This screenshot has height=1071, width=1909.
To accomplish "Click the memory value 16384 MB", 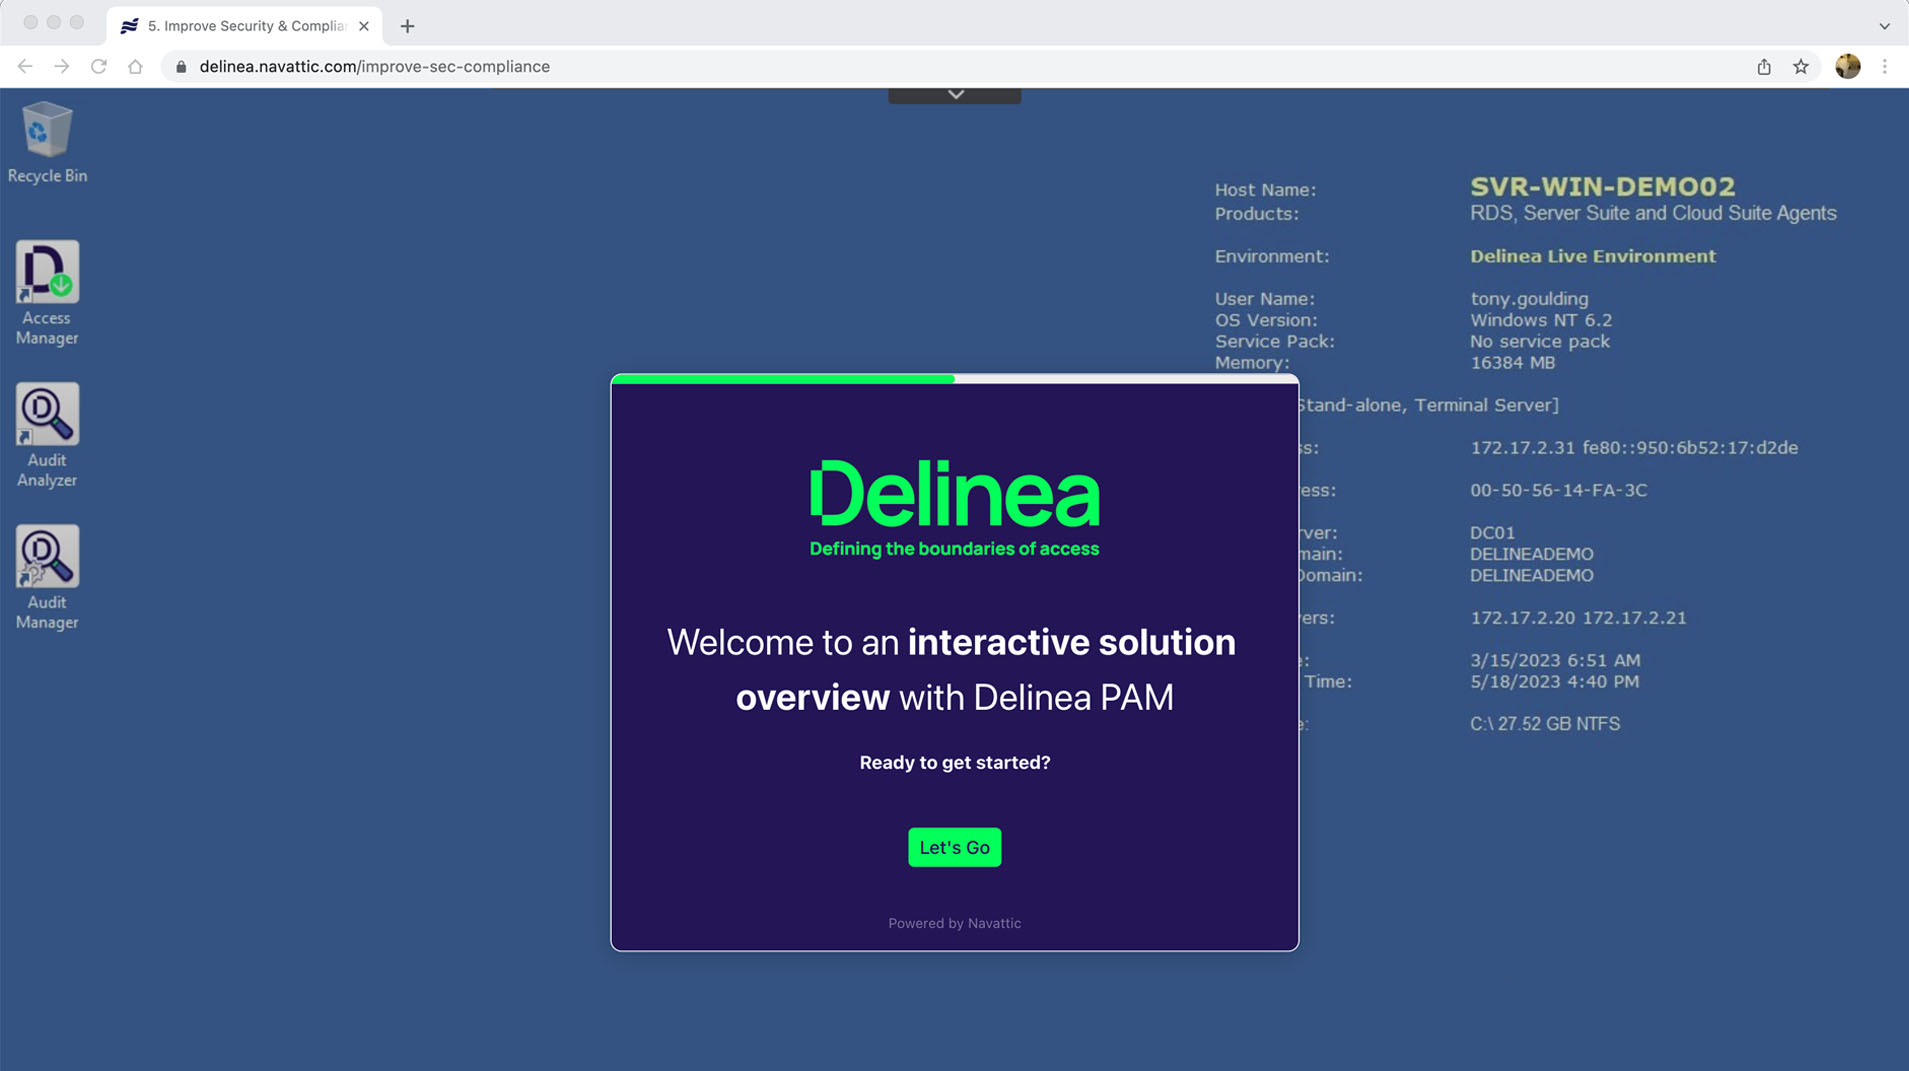I will pos(1512,363).
